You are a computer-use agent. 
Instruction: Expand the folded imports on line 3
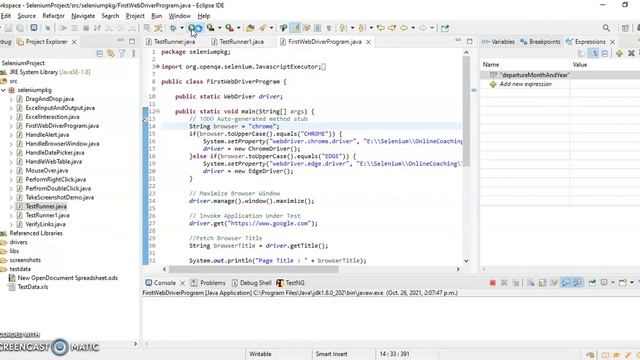[158, 67]
